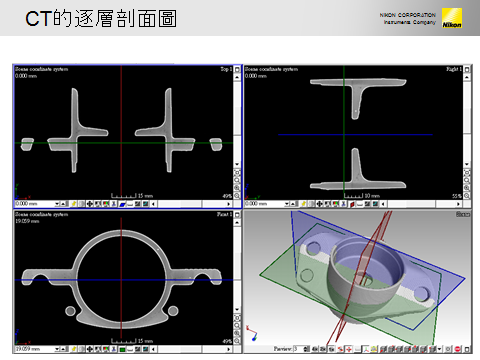Click down arrow of Top view vertical scrollbar
This screenshot has height=360, width=480.
237,164
